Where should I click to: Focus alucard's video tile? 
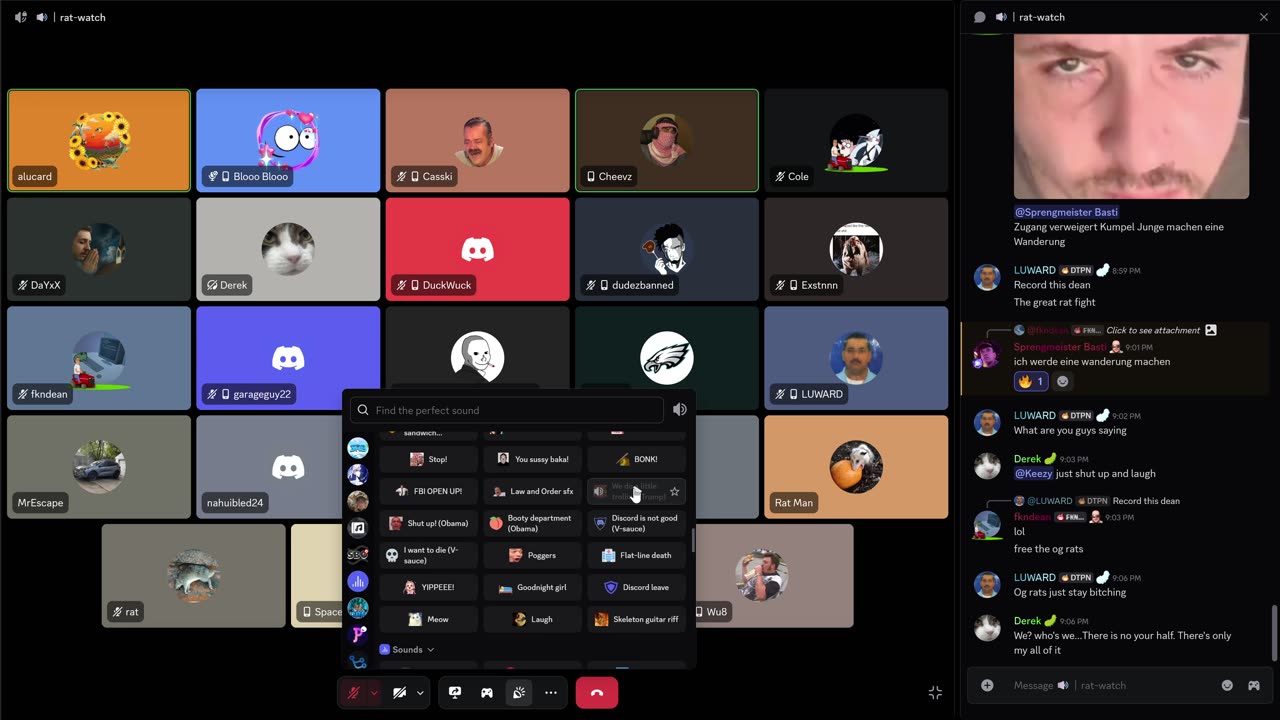[x=98, y=140]
